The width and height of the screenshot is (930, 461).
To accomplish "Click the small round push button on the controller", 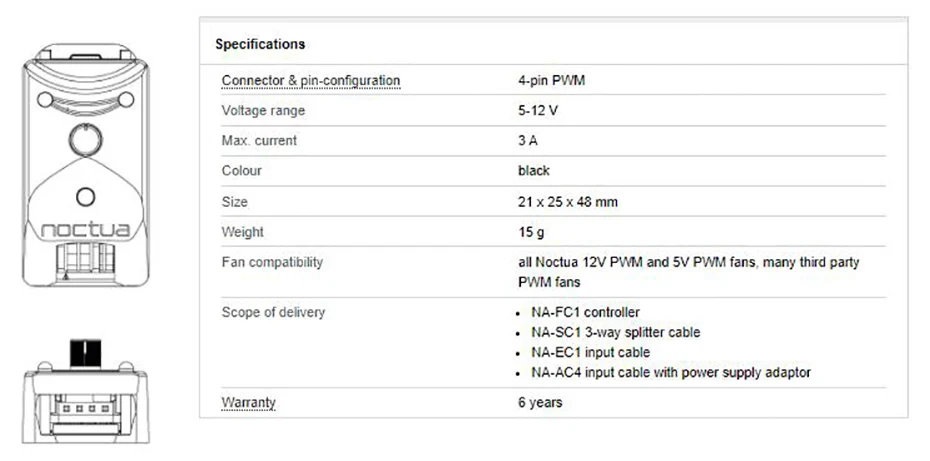I will tap(85, 197).
